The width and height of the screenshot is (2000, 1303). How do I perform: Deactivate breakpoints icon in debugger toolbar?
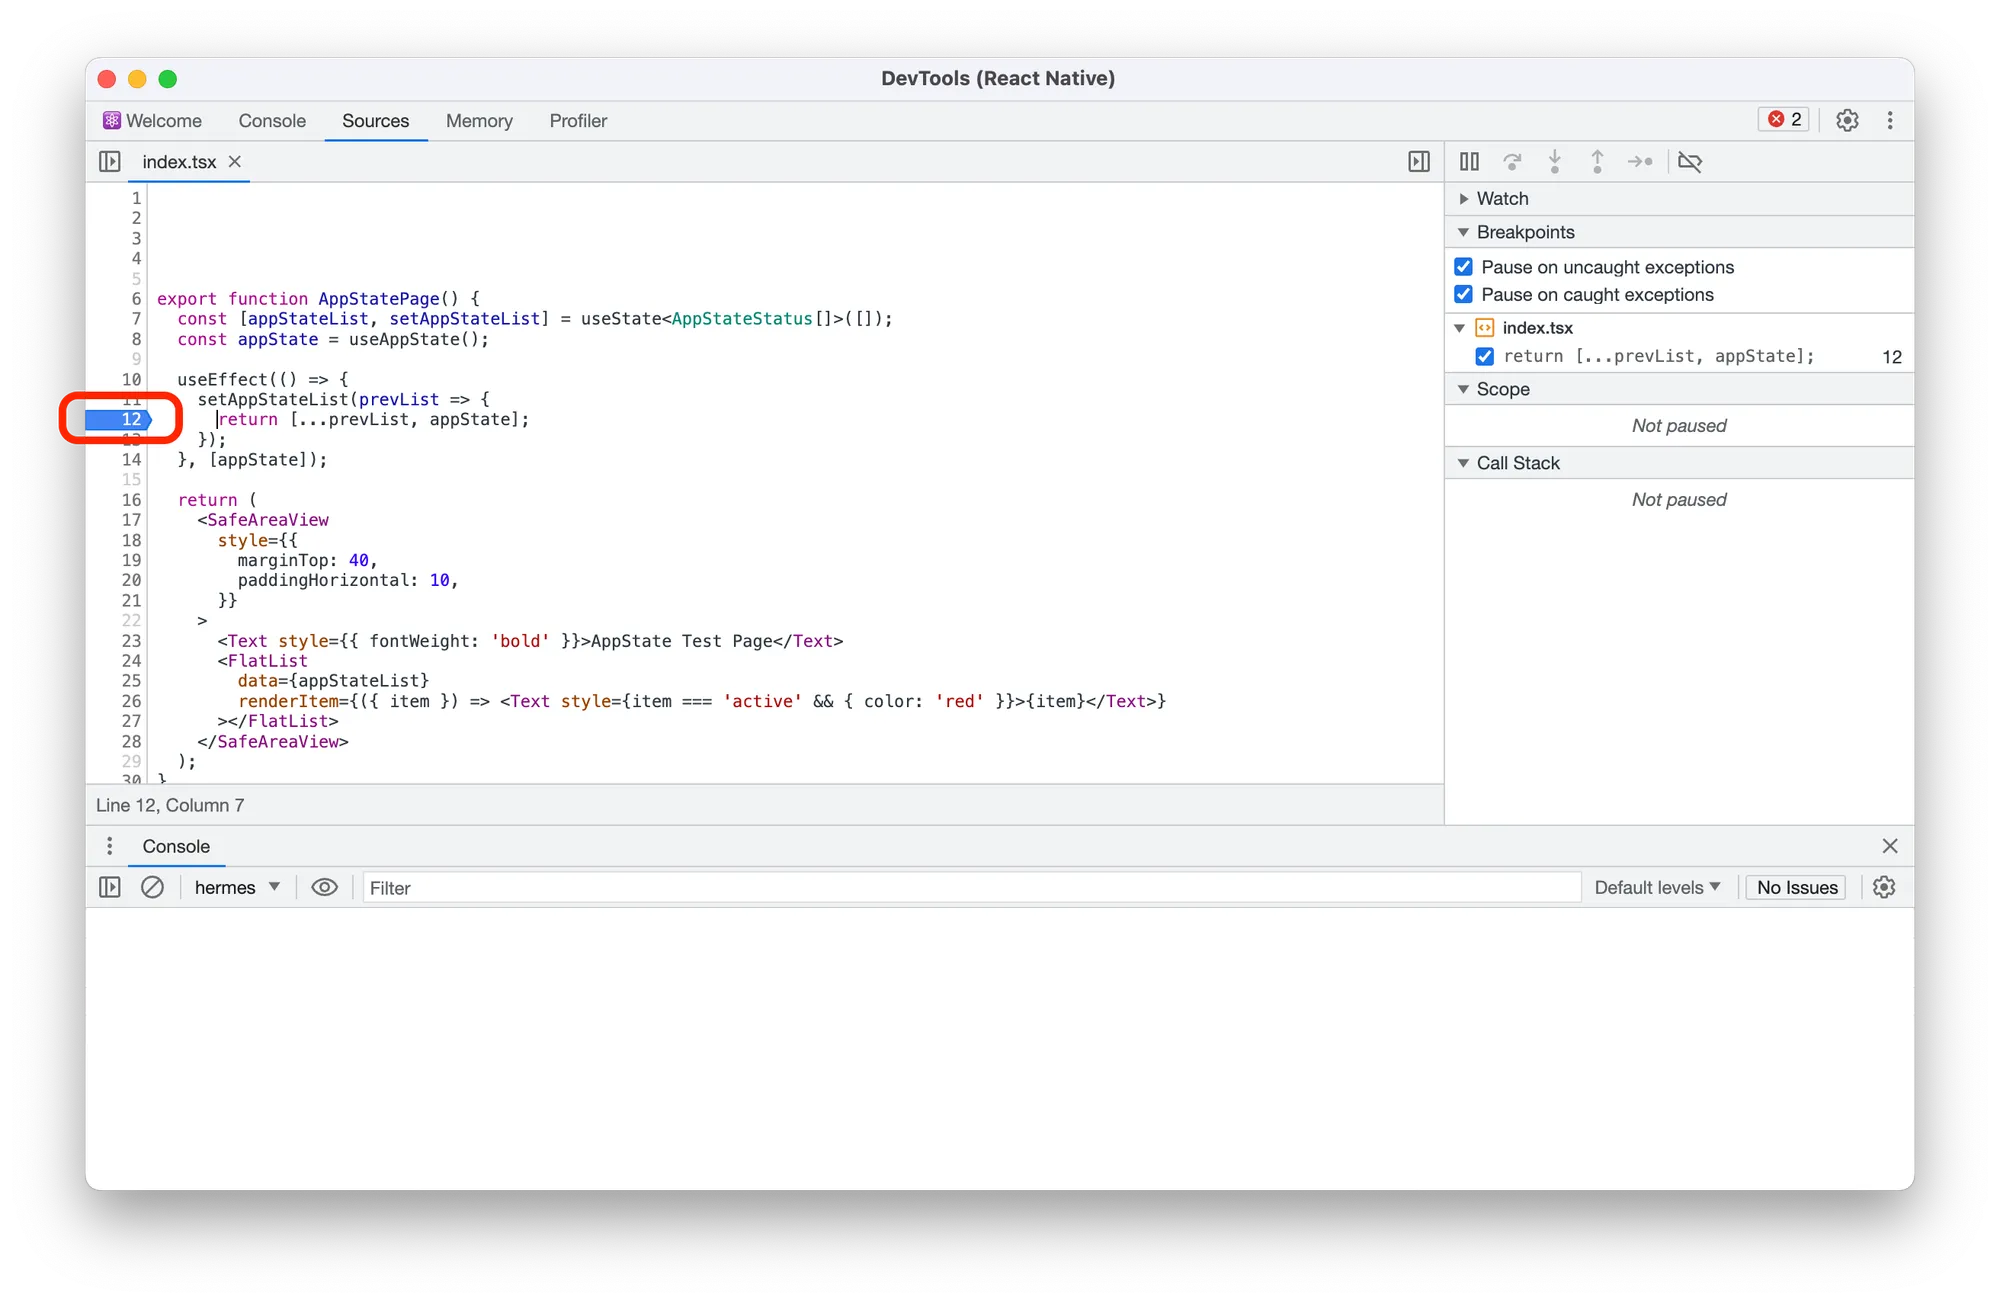coord(1690,161)
